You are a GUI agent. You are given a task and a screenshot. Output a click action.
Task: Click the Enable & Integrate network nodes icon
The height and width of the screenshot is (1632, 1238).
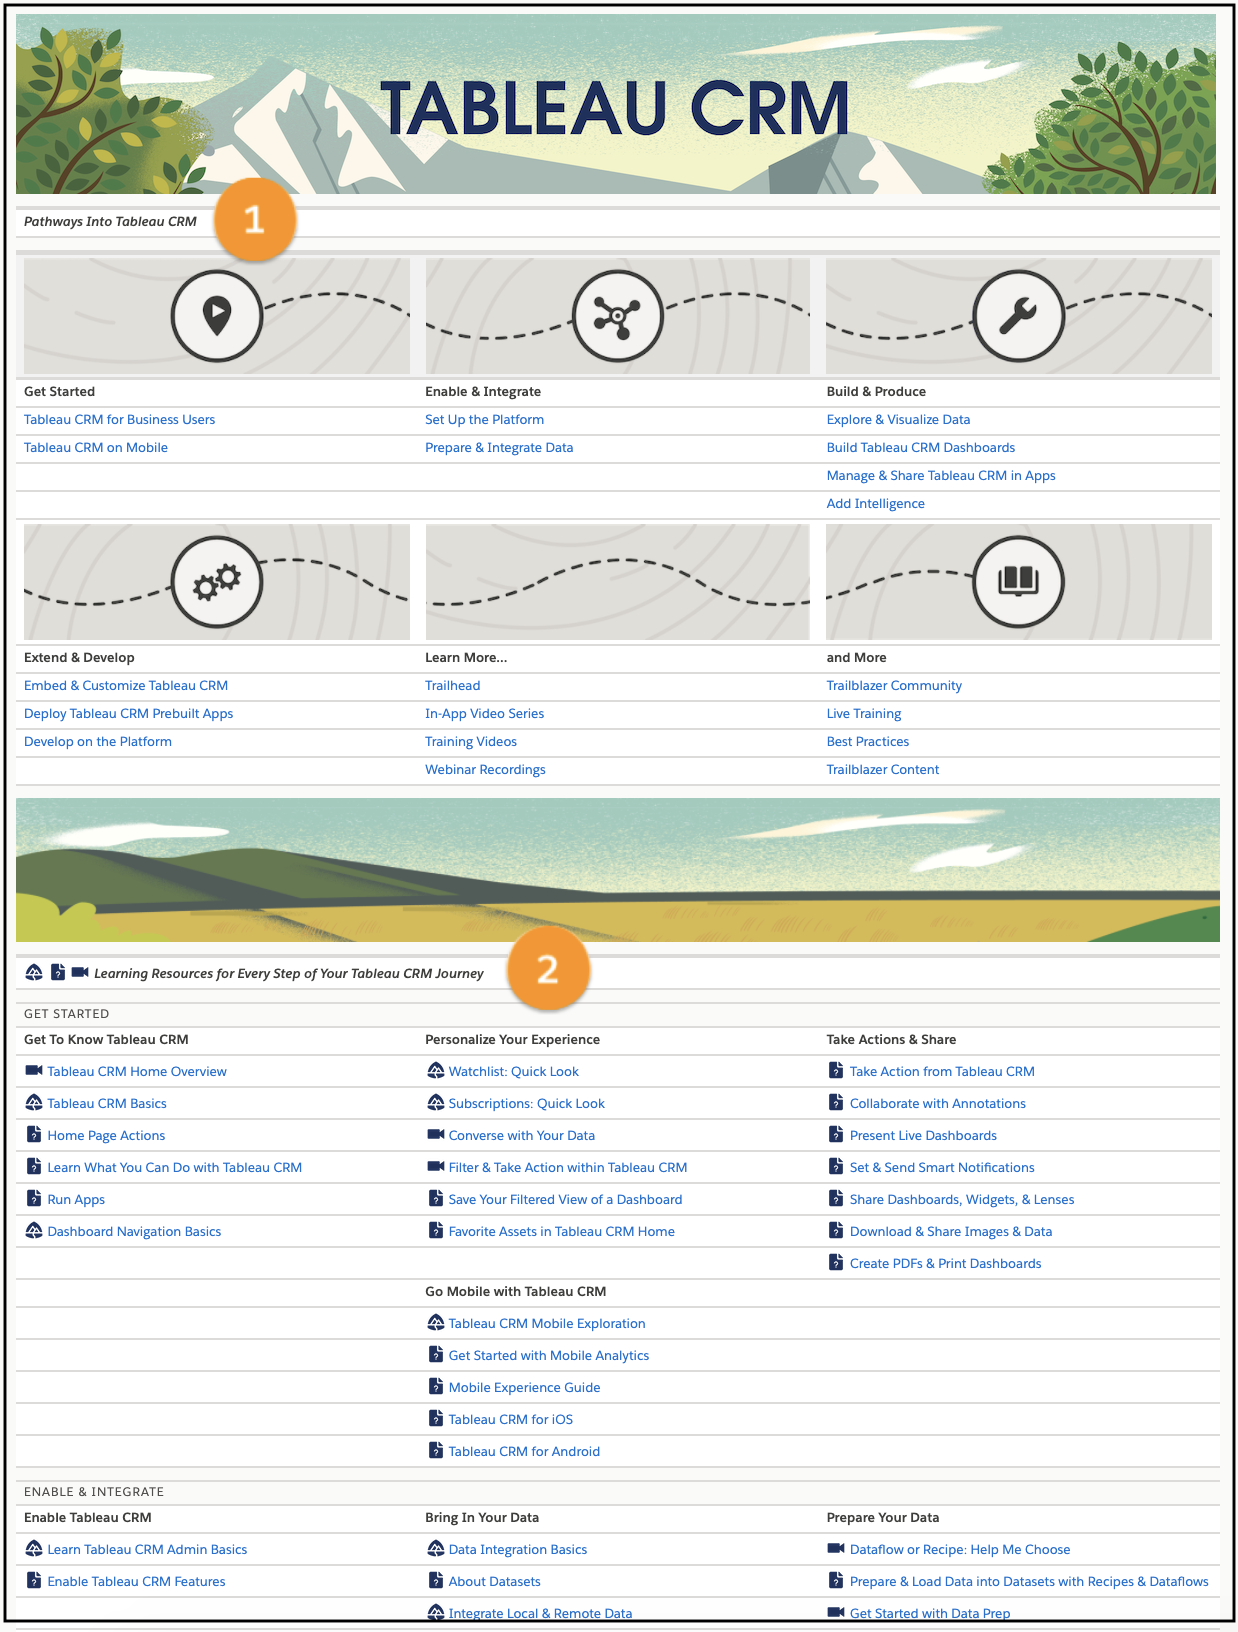click(x=618, y=316)
